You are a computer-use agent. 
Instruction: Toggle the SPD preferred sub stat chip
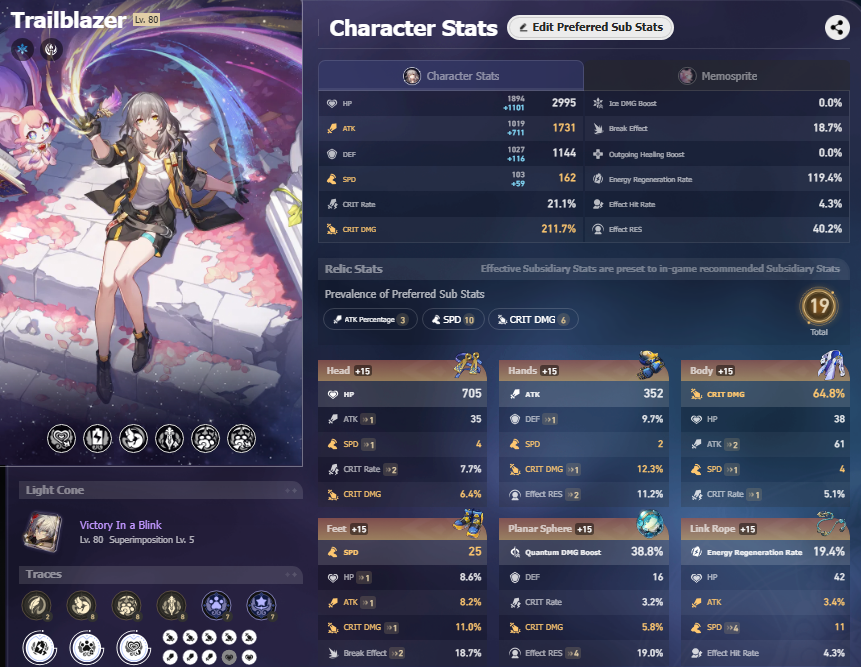(453, 320)
